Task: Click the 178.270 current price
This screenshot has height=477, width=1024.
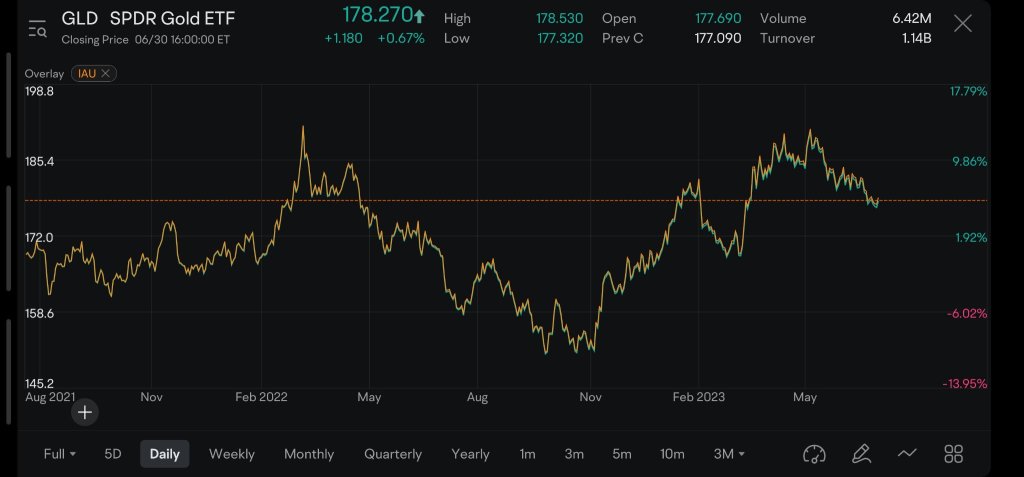Action: pyautogui.click(x=377, y=14)
